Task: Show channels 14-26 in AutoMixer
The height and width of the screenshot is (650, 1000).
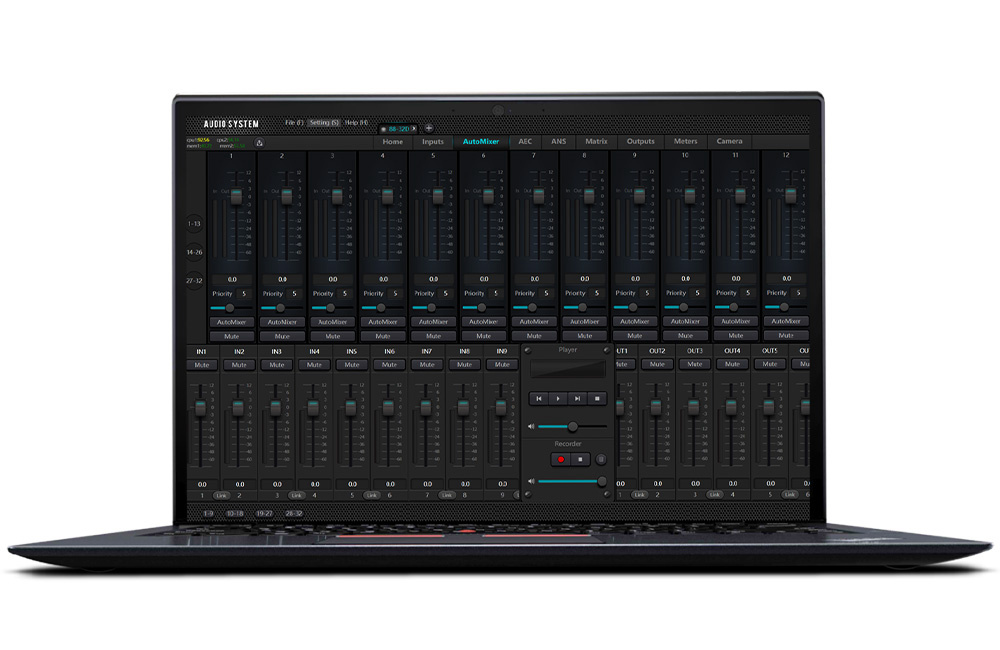Action: (194, 252)
